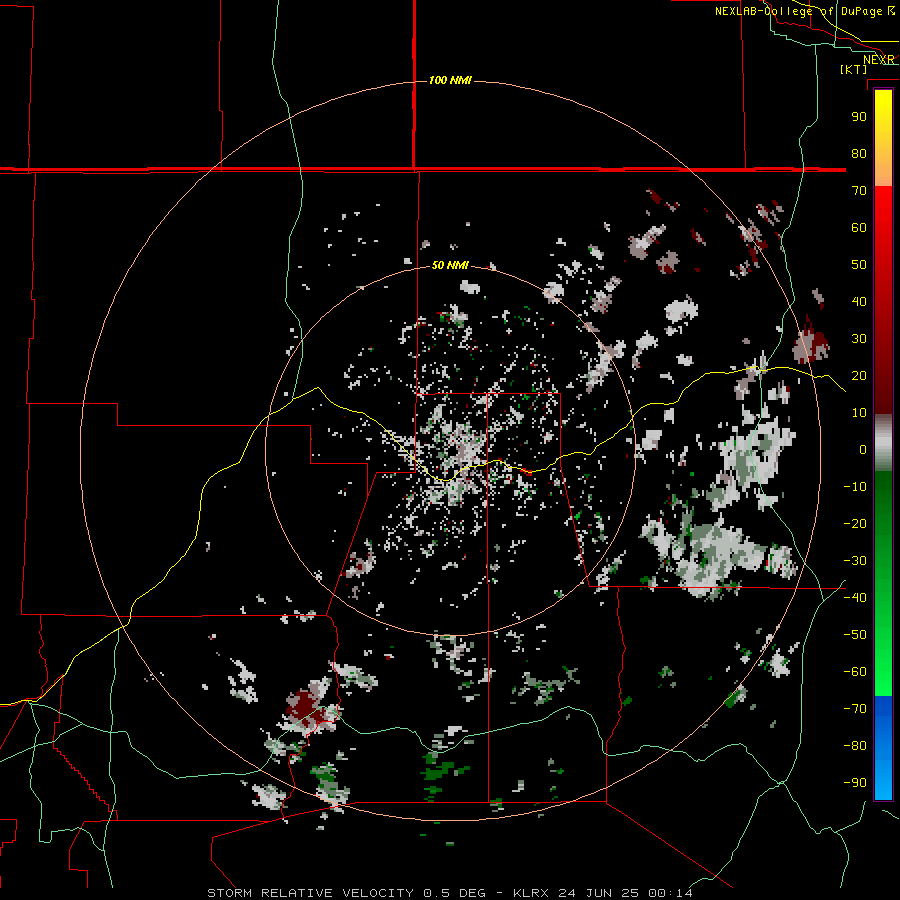Click the -50 value on velocity scale

[x=855, y=635]
